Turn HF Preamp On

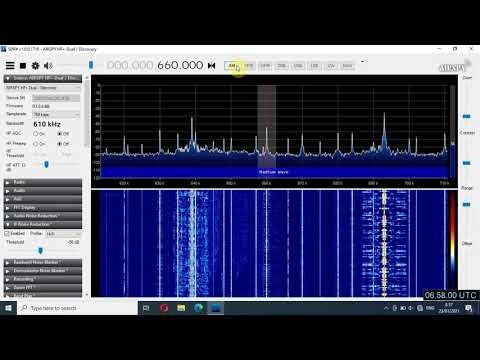point(36,144)
